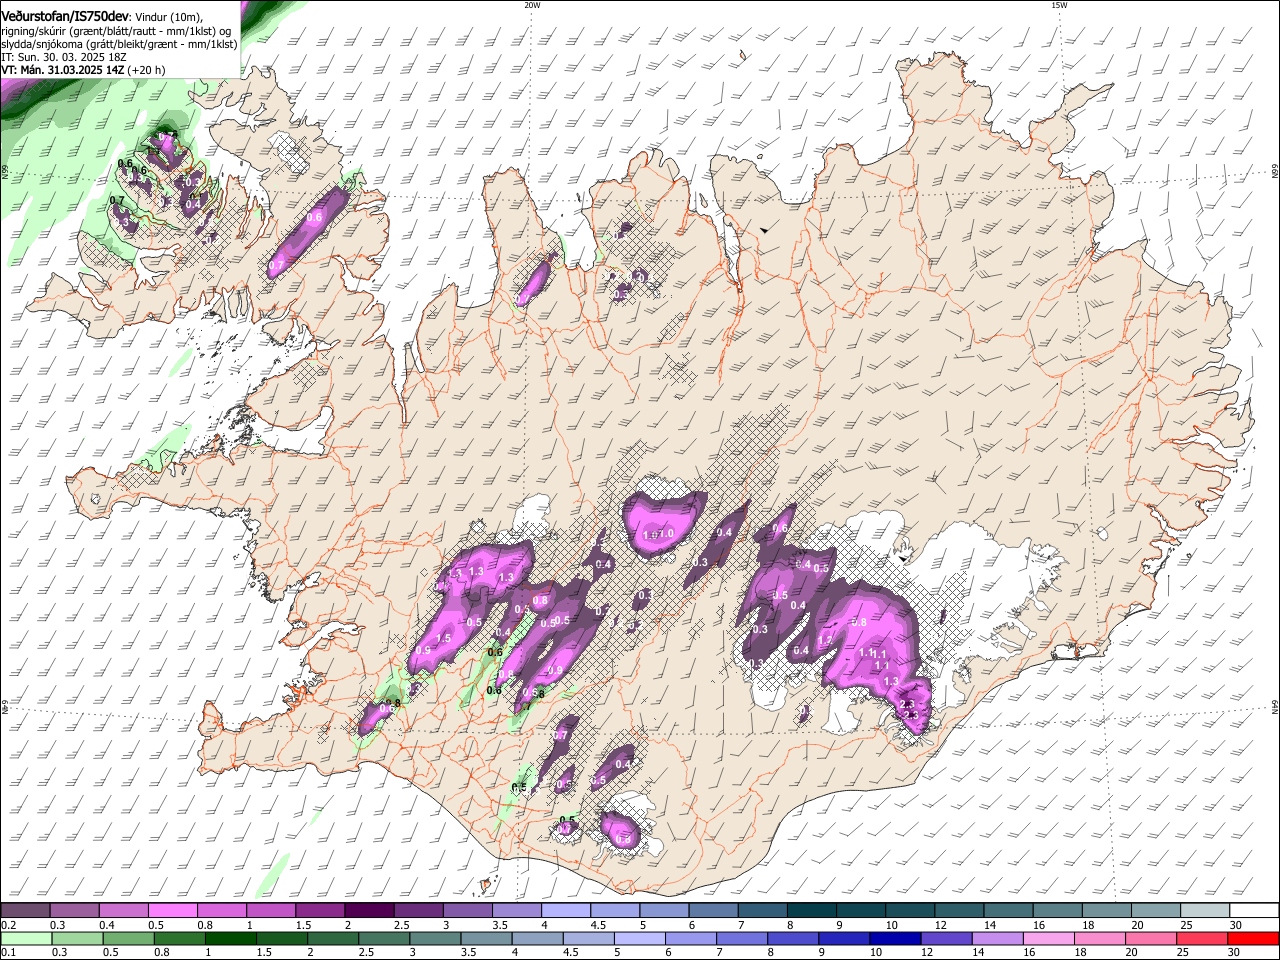Image resolution: width=1280 pixels, height=960 pixels.
Task: Pick the lower legend swatch starting at 2
Action: [x=332, y=938]
